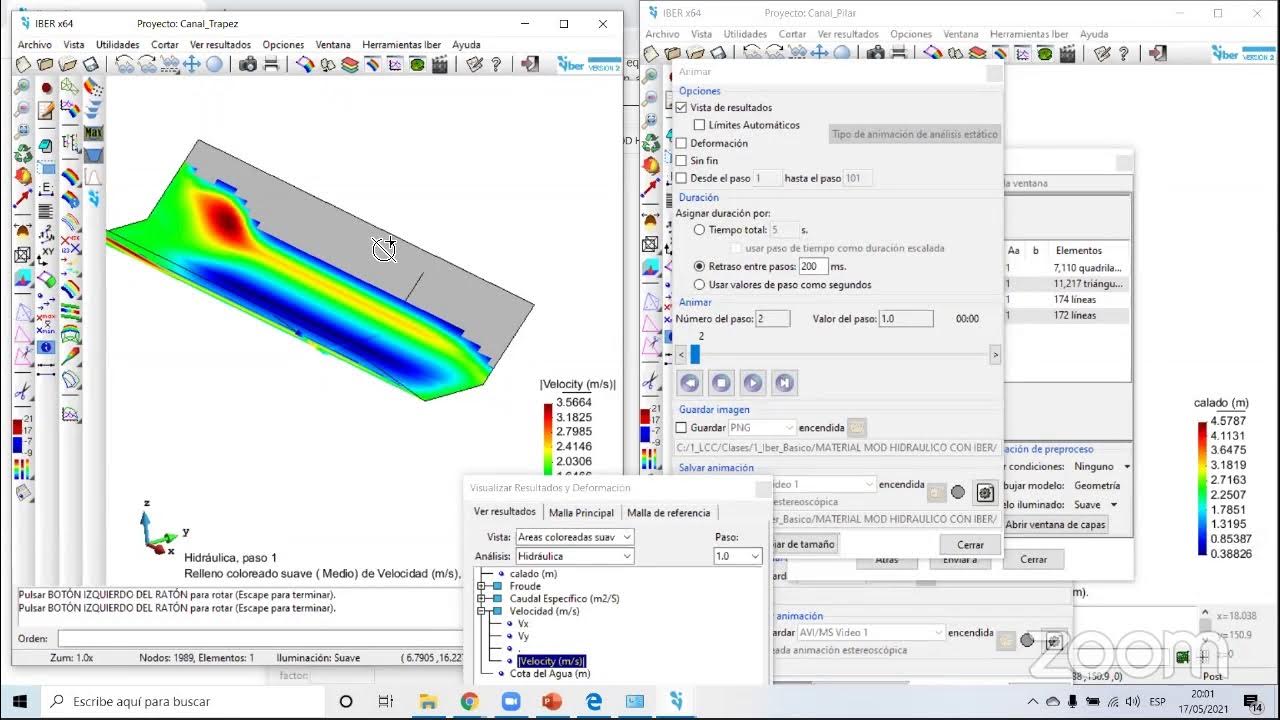Select the camera snapshot icon in top toolbar
Viewport: 1280px width, 720px height.
click(248, 62)
